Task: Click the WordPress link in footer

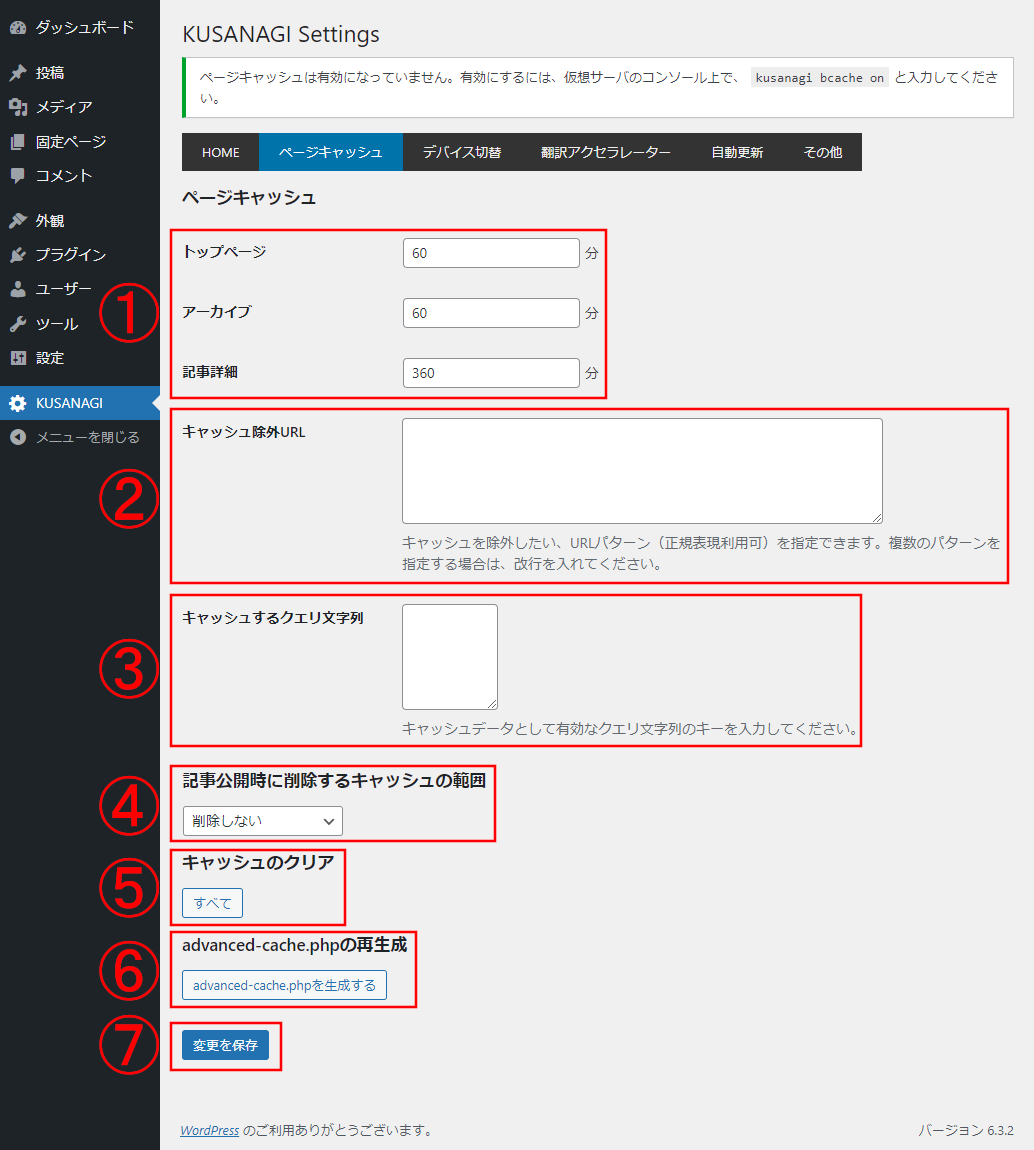Action: click(209, 1130)
